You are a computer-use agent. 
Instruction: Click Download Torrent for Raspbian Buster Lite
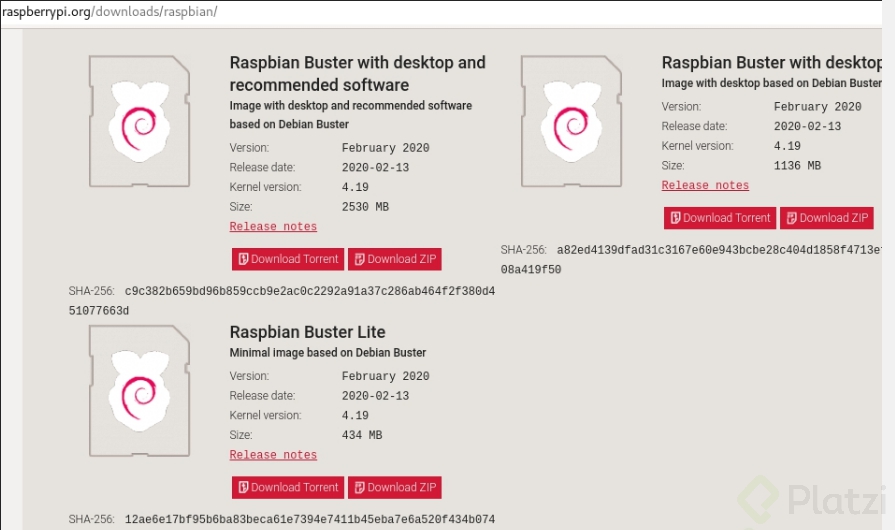click(x=288, y=487)
